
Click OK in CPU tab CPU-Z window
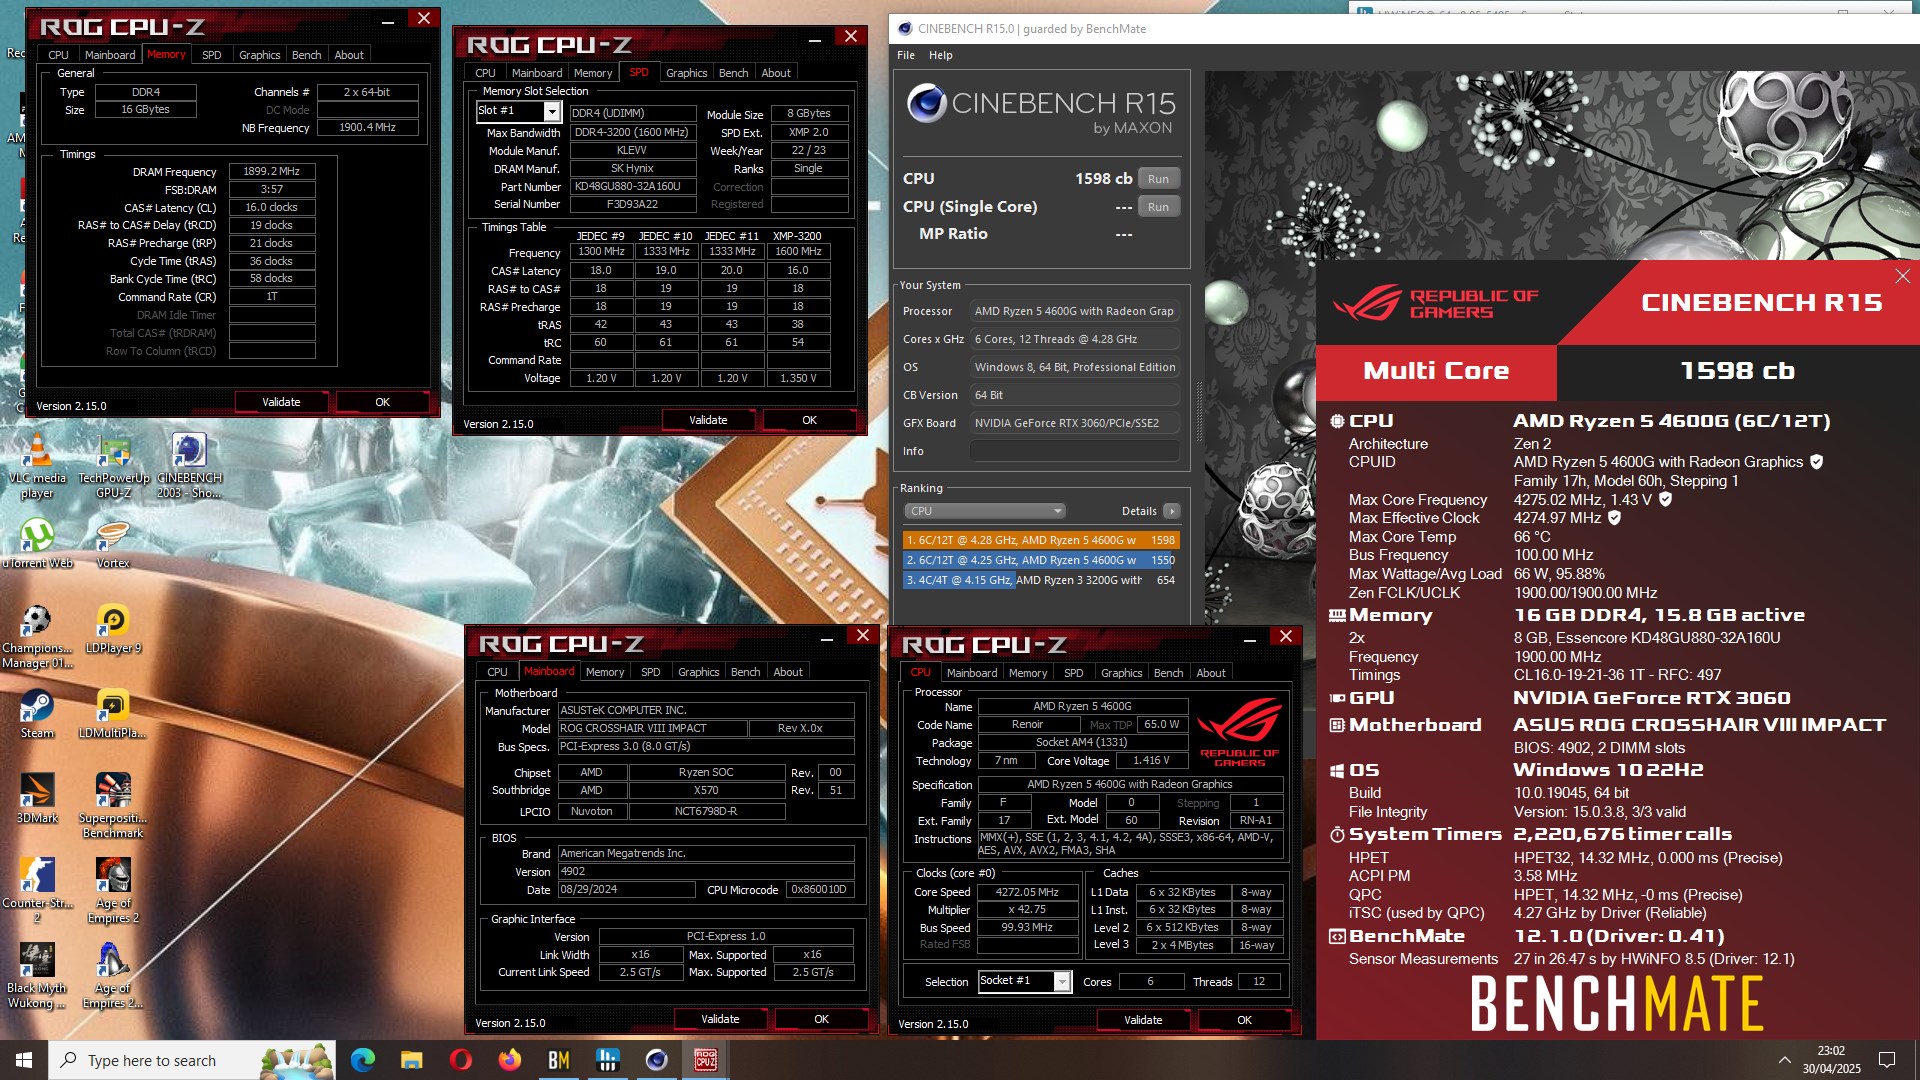coord(1244,1020)
